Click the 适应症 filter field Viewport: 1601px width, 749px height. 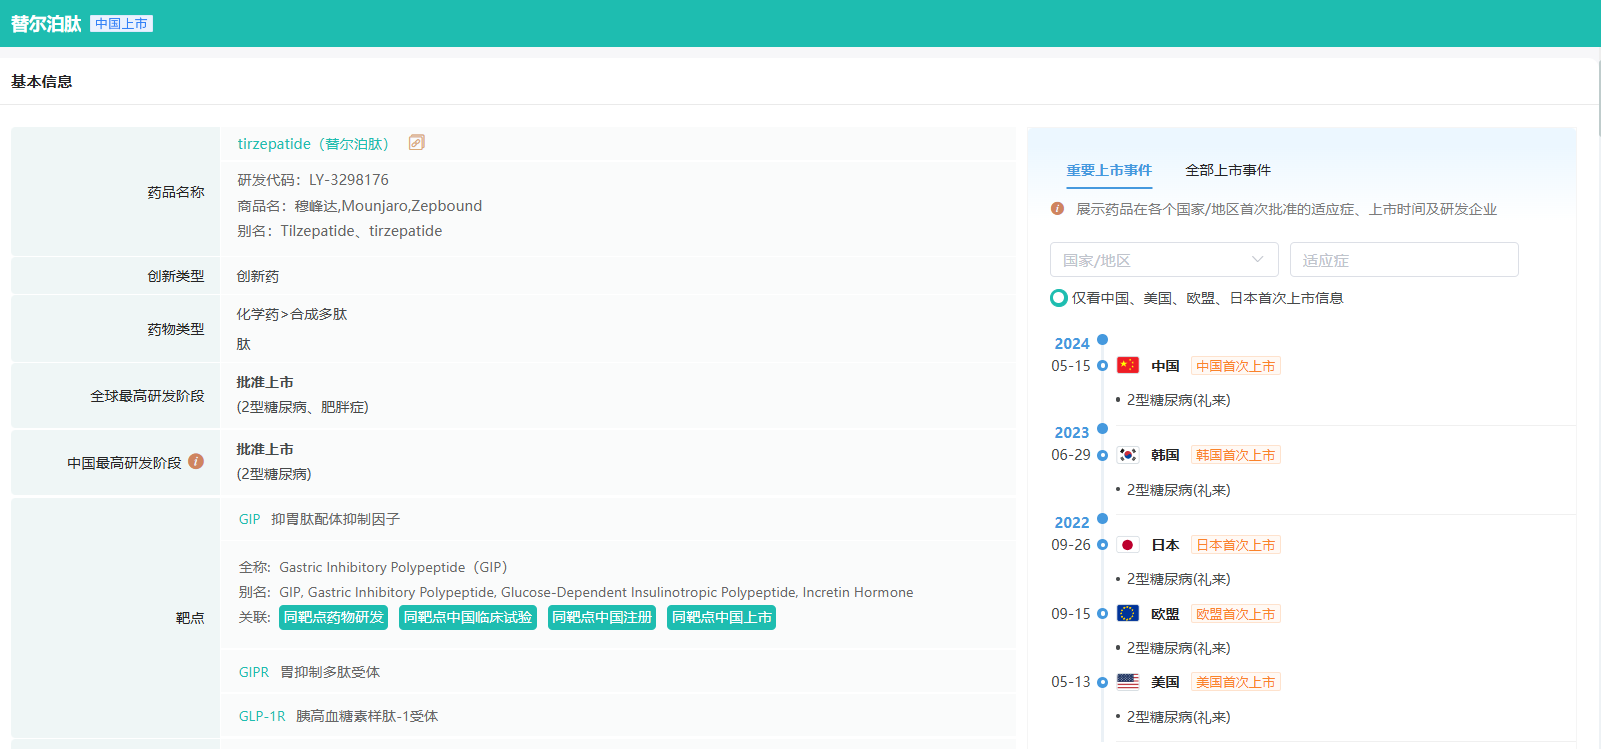pyautogui.click(x=1404, y=260)
